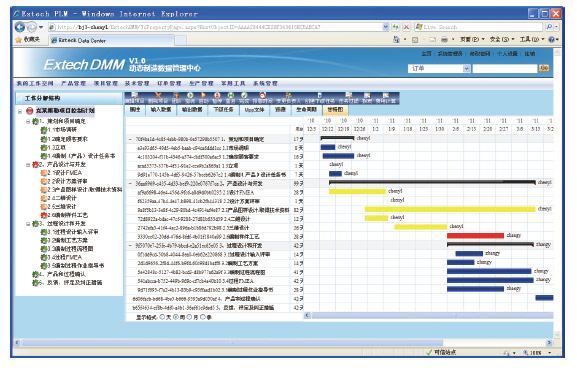The image size is (577, 368).
Task: Click the IE back navigation arrow
Action: (x=20, y=27)
